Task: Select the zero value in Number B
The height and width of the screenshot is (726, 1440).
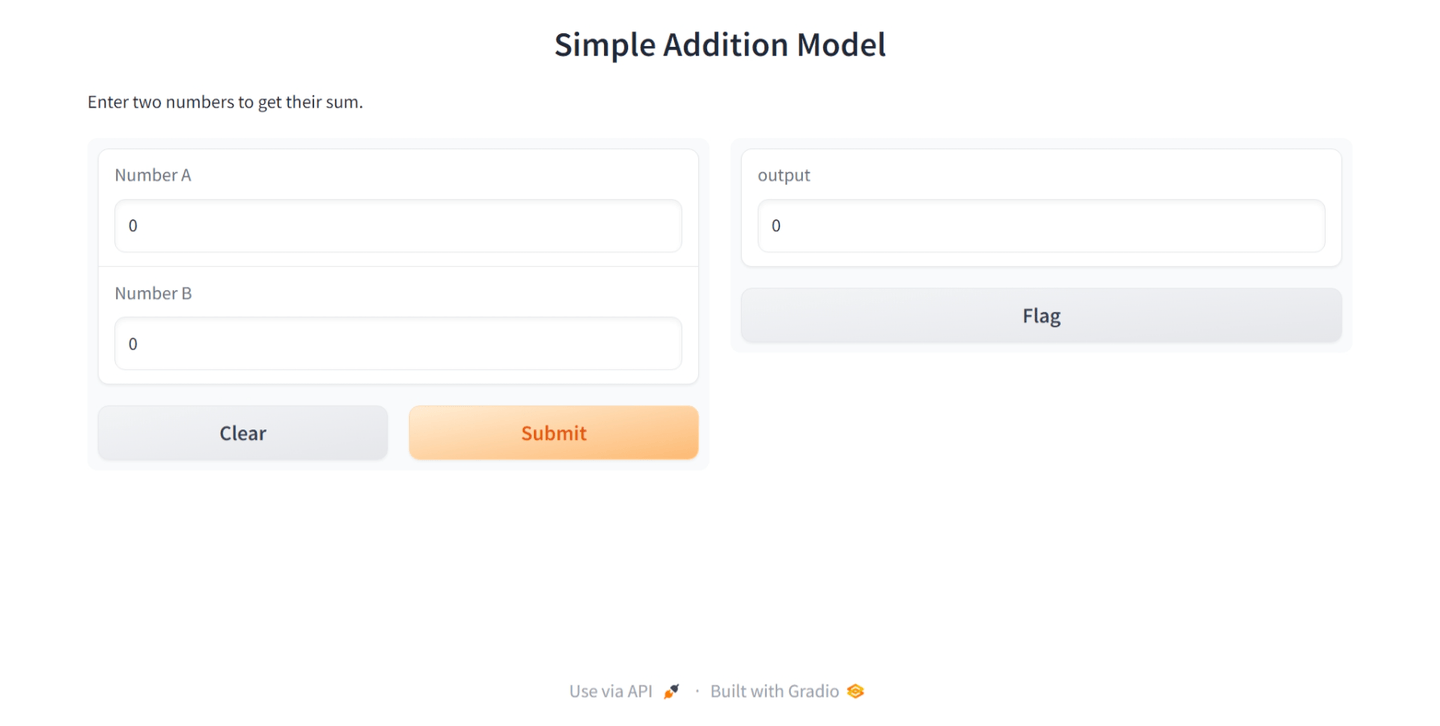Action: click(133, 344)
